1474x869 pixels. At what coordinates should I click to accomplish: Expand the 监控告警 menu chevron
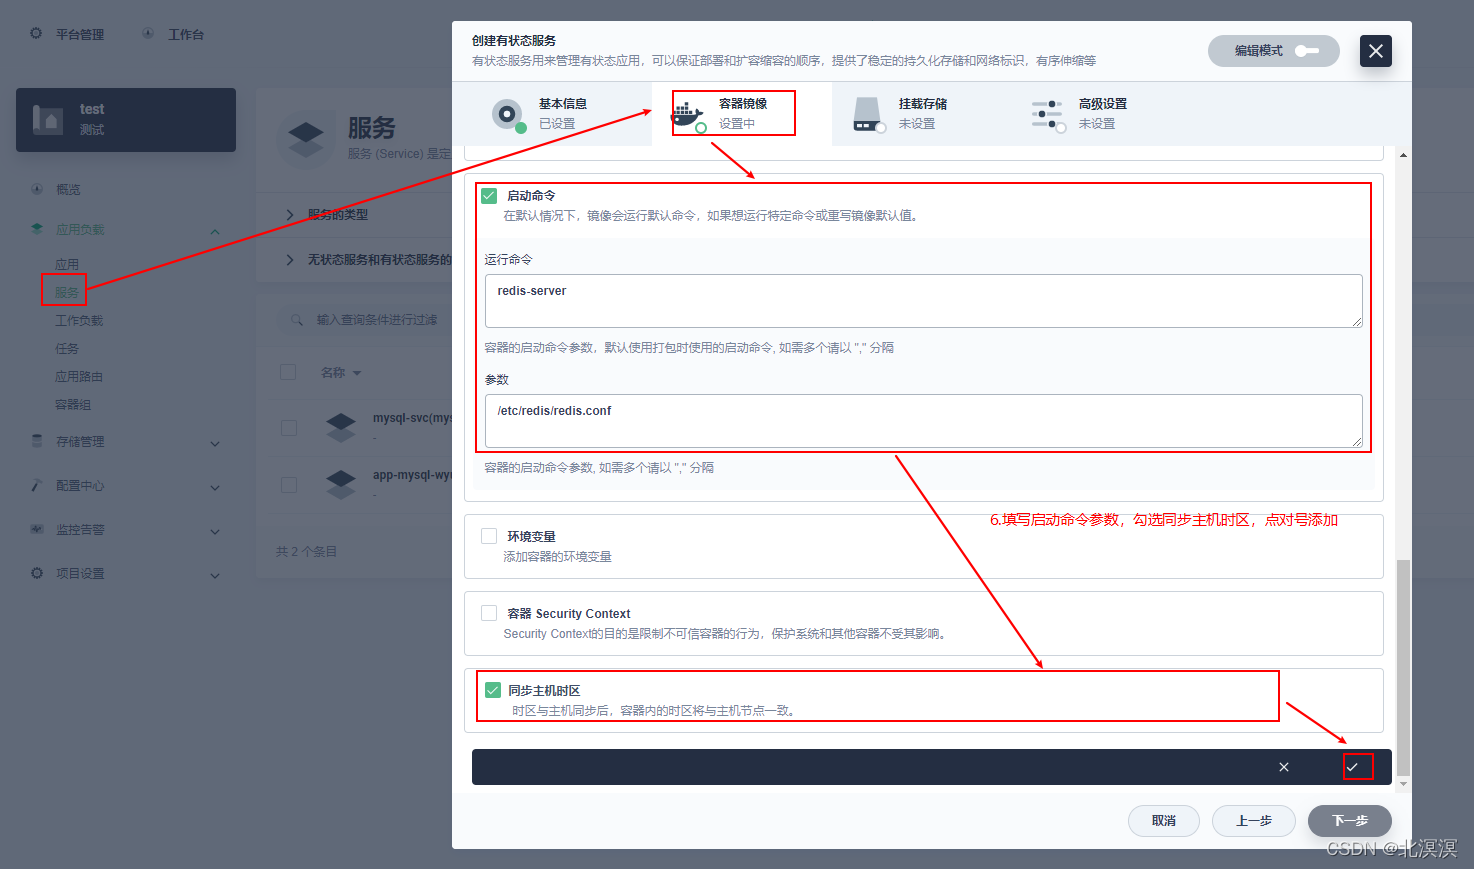click(215, 532)
